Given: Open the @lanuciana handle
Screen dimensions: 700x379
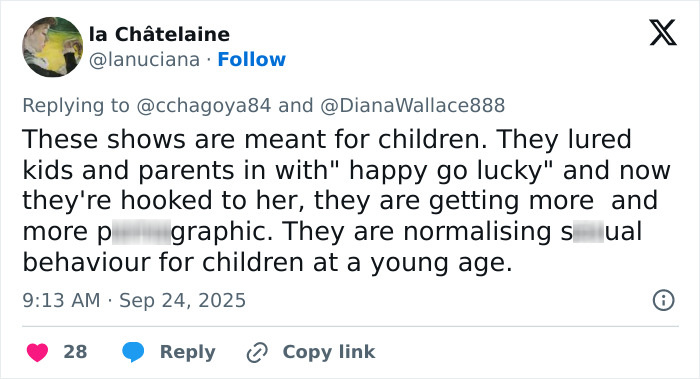Looking at the screenshot, I should tap(144, 59).
